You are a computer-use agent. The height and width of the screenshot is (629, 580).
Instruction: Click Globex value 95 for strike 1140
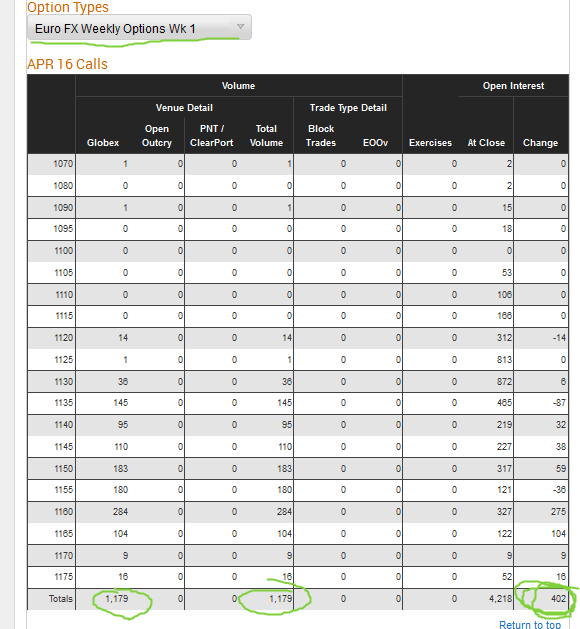123,425
